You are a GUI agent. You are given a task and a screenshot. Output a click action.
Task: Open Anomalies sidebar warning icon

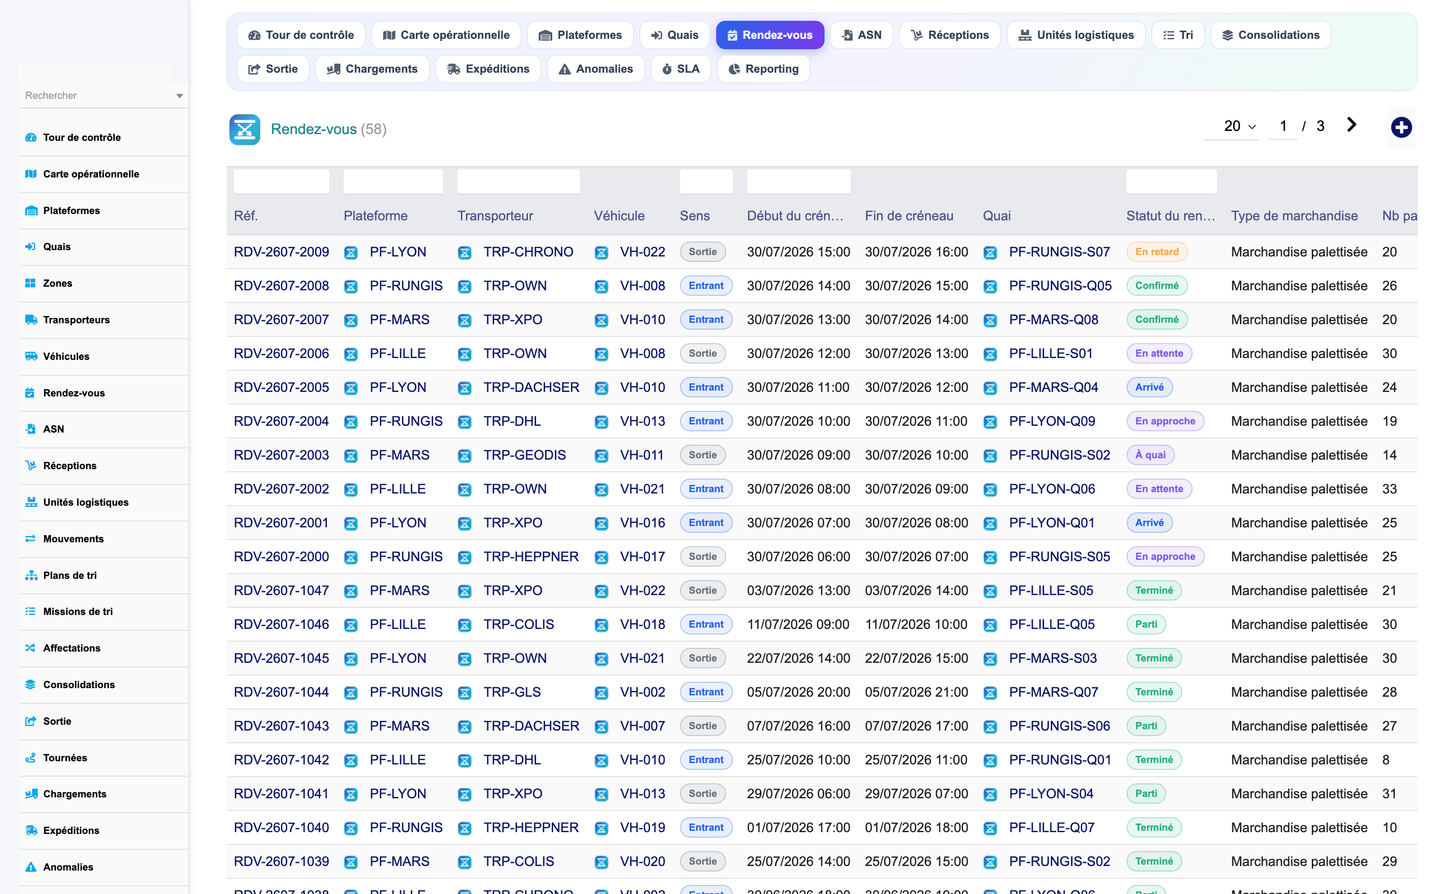coord(31,868)
